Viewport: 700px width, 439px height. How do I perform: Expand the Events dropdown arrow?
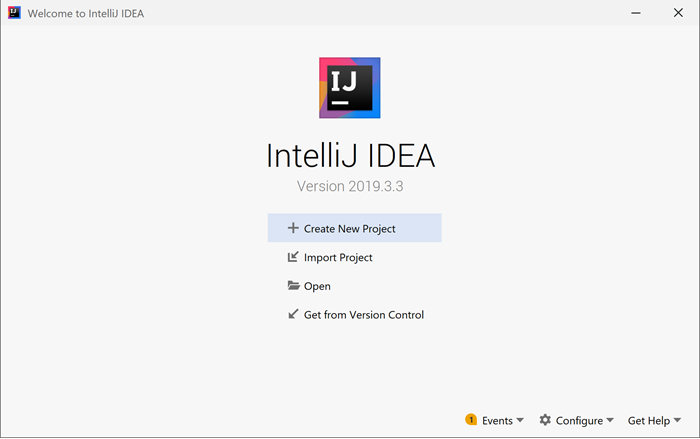point(520,421)
